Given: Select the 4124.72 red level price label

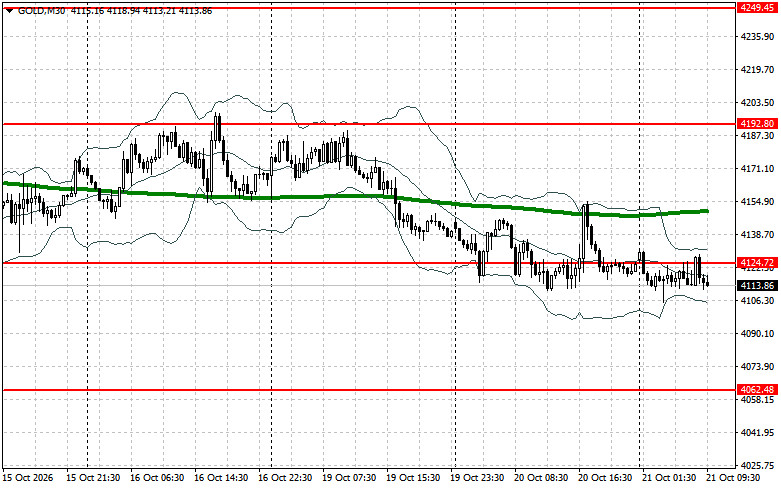Looking at the screenshot, I should [757, 262].
